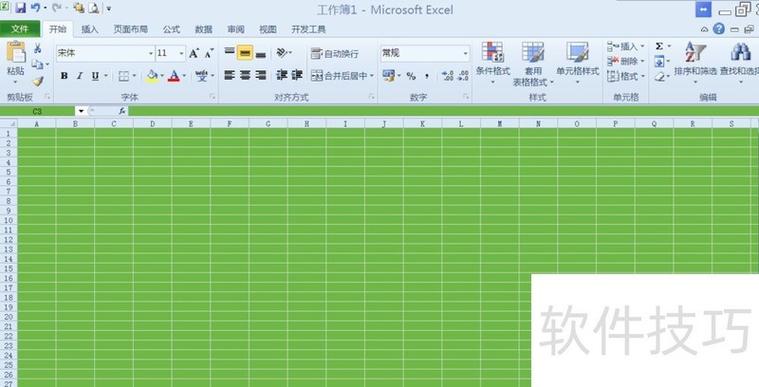Set bottom vertical alignment
Screen dimensions: 759x387
(261, 53)
